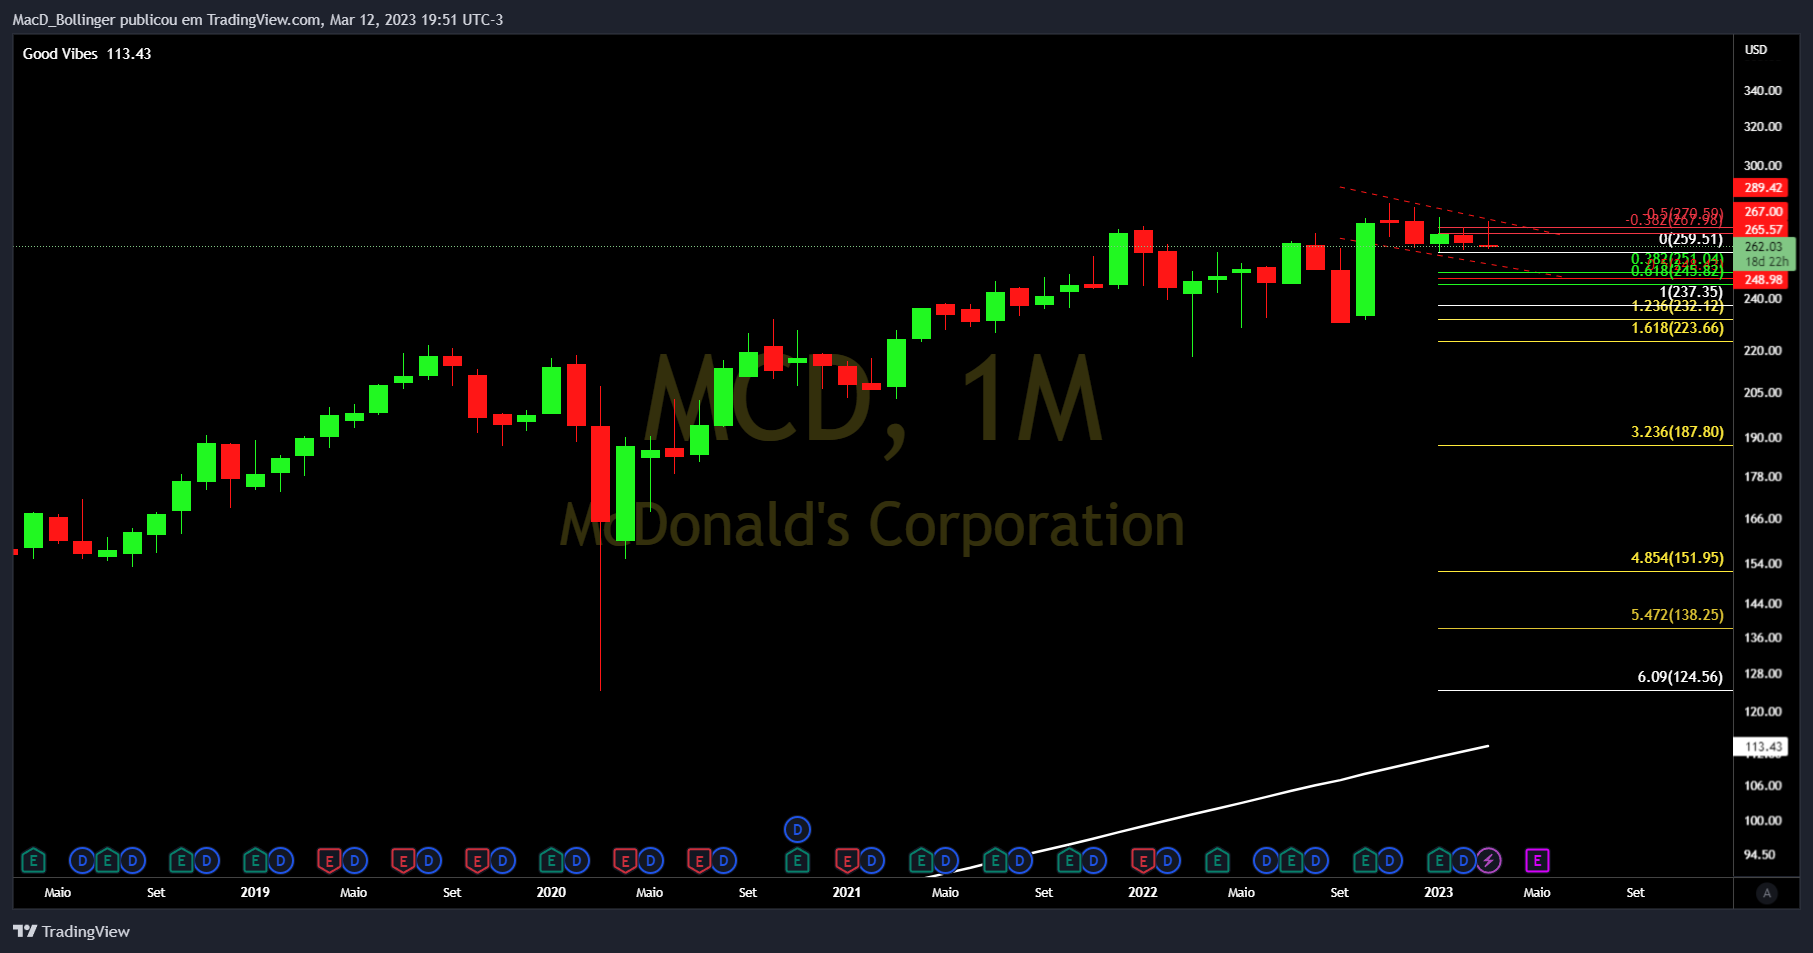
Task: Click the red 289.42 price label
Action: pyautogui.click(x=1762, y=188)
